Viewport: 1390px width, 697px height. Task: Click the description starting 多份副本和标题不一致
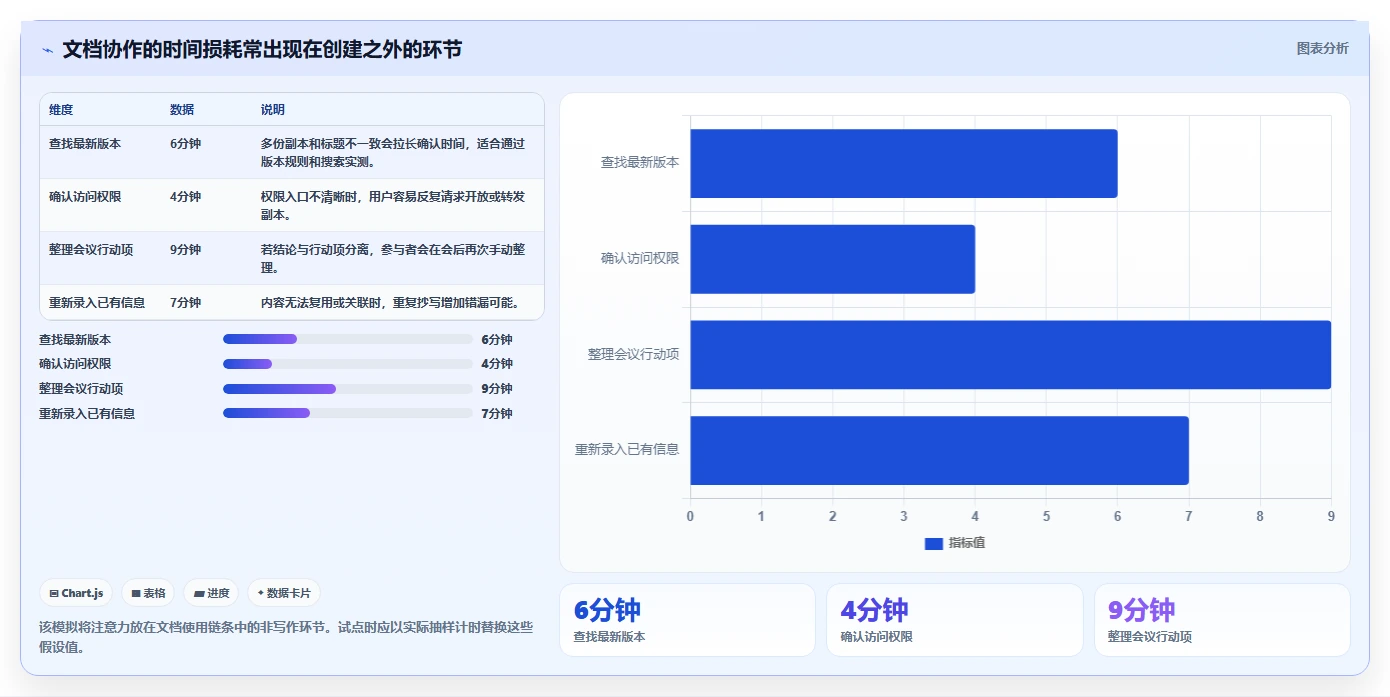pos(393,153)
